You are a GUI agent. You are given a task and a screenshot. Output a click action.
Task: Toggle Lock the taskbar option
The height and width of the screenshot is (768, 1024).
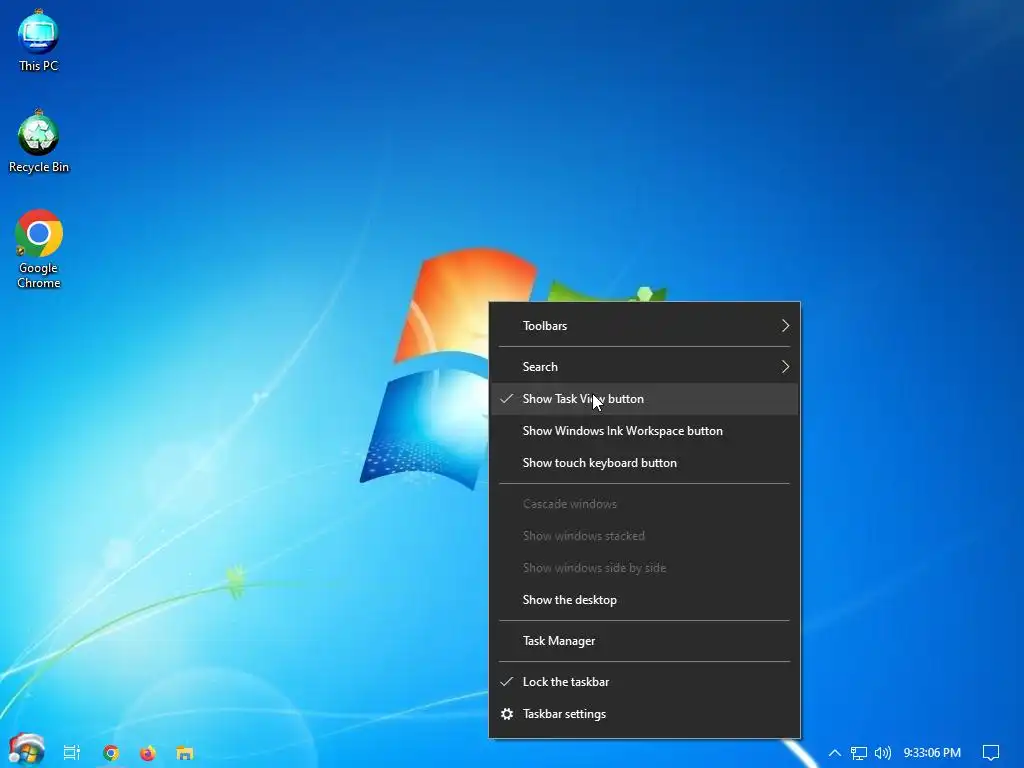tap(645, 682)
